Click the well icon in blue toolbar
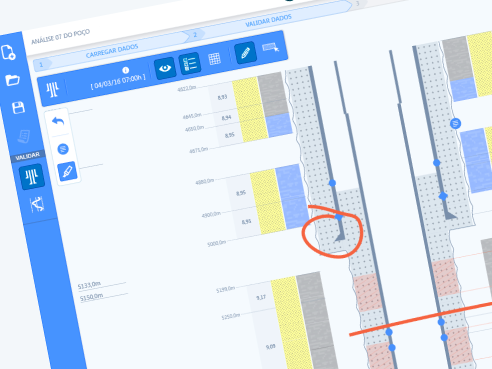 coord(52,89)
